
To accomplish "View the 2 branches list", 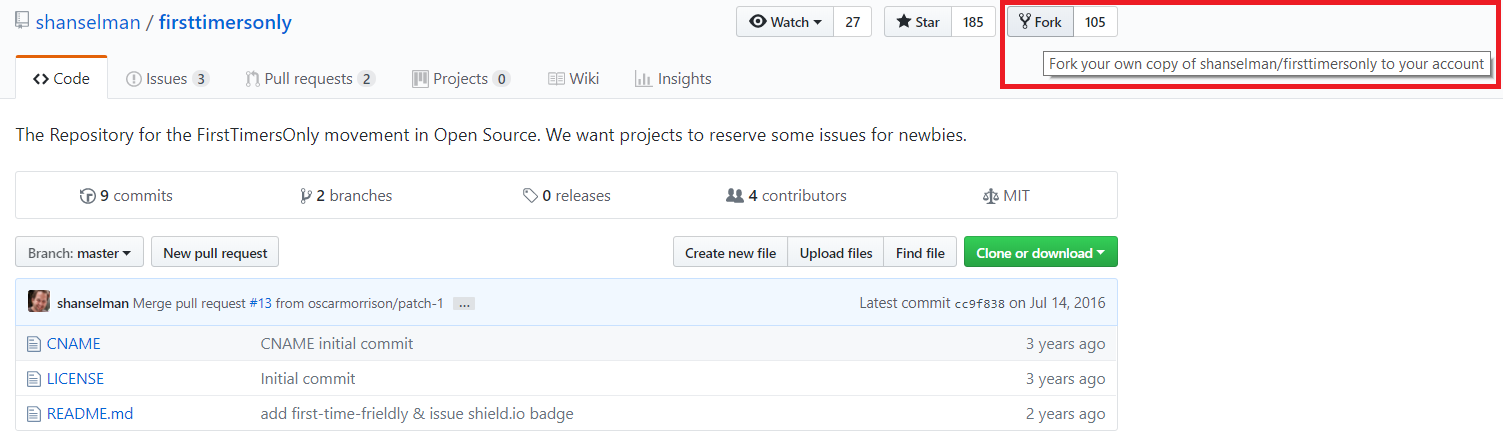I will tap(346, 196).
